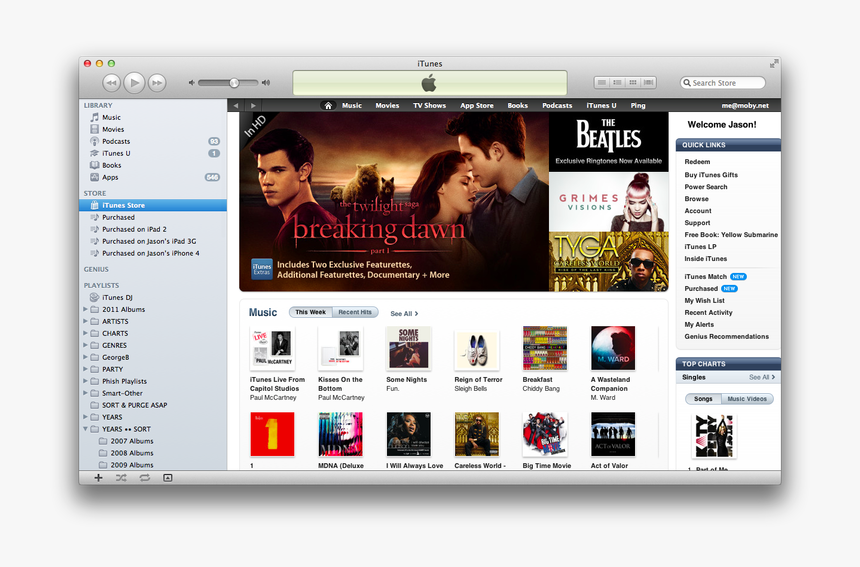This screenshot has width=860, height=567.
Task: Open the iTunes U store tab
Action: pyautogui.click(x=601, y=105)
